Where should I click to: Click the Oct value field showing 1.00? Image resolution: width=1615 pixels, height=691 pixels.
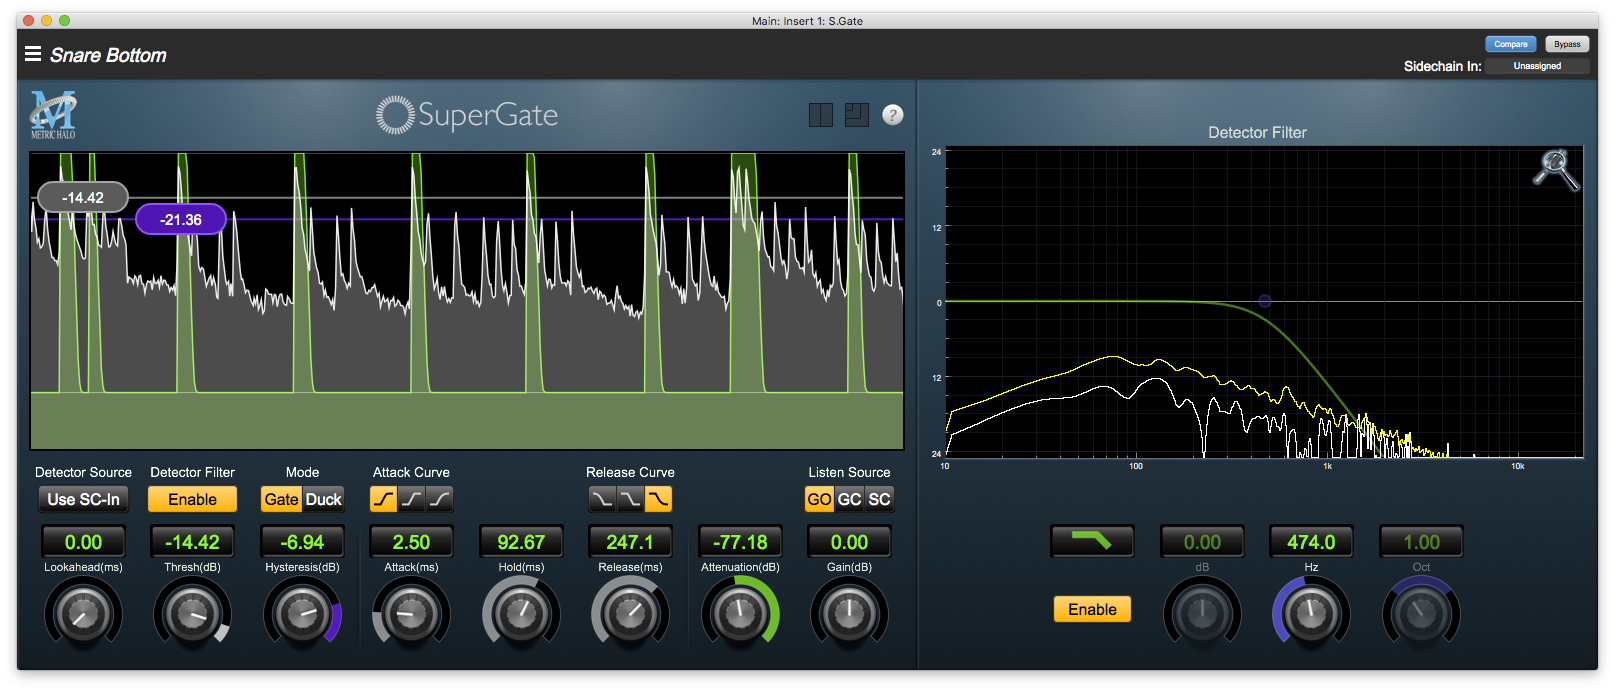tap(1421, 542)
